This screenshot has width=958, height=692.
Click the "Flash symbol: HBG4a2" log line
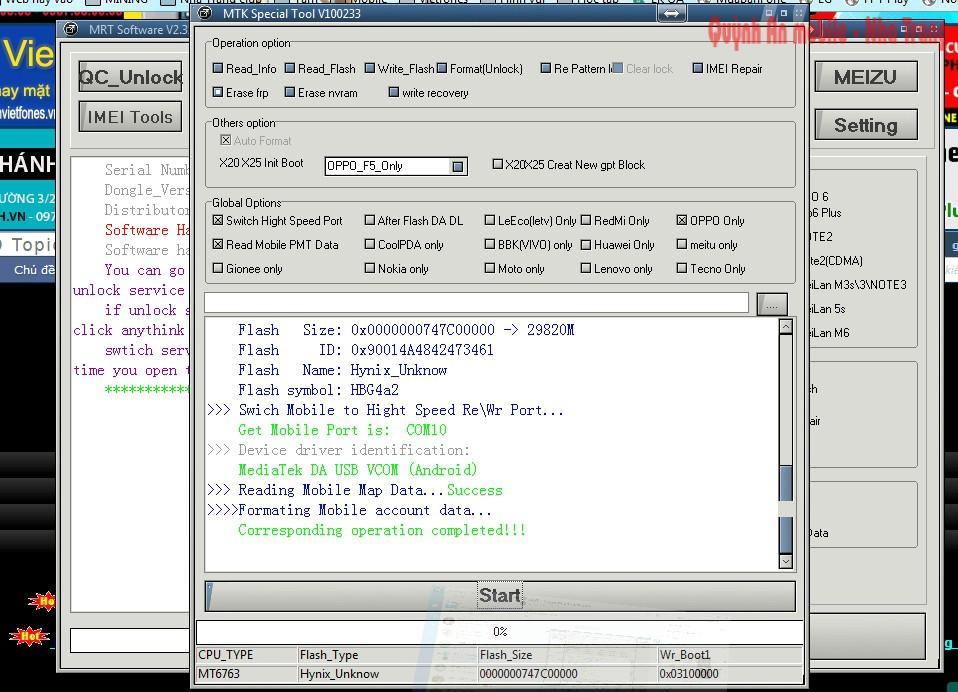coord(318,390)
